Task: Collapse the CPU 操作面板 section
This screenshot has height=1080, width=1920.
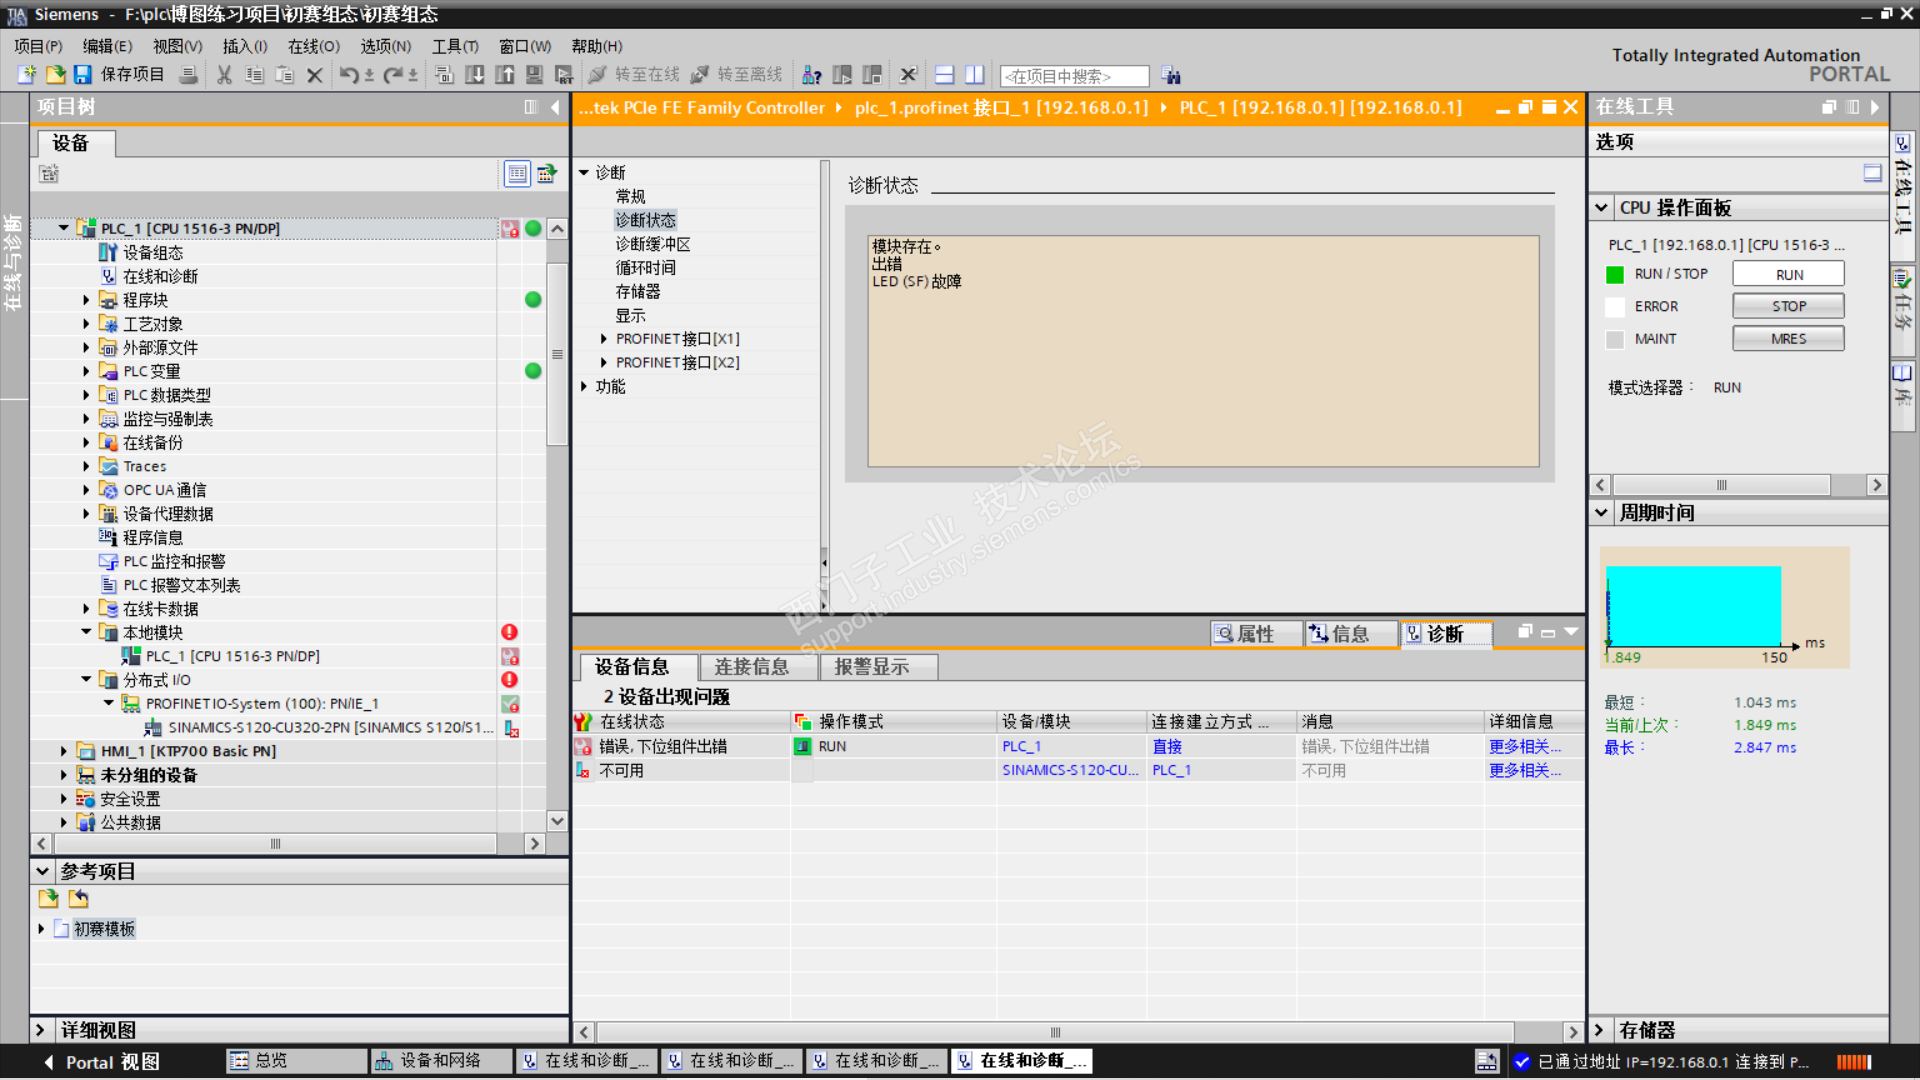Action: tap(1601, 208)
